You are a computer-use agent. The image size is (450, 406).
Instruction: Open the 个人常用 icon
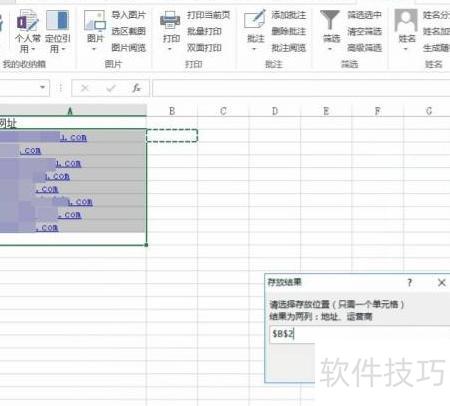coord(28,20)
